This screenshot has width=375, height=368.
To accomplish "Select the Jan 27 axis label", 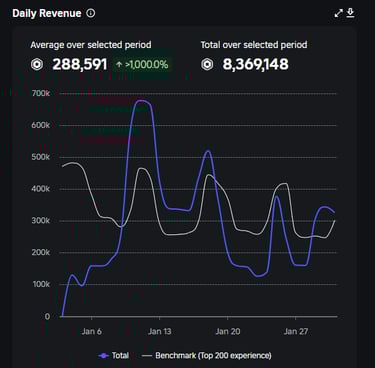I will point(296,331).
